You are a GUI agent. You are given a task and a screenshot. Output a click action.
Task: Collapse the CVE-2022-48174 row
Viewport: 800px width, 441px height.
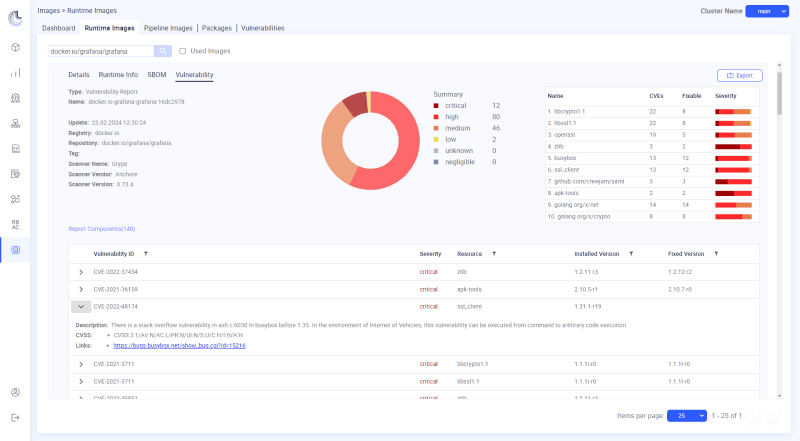pos(81,306)
